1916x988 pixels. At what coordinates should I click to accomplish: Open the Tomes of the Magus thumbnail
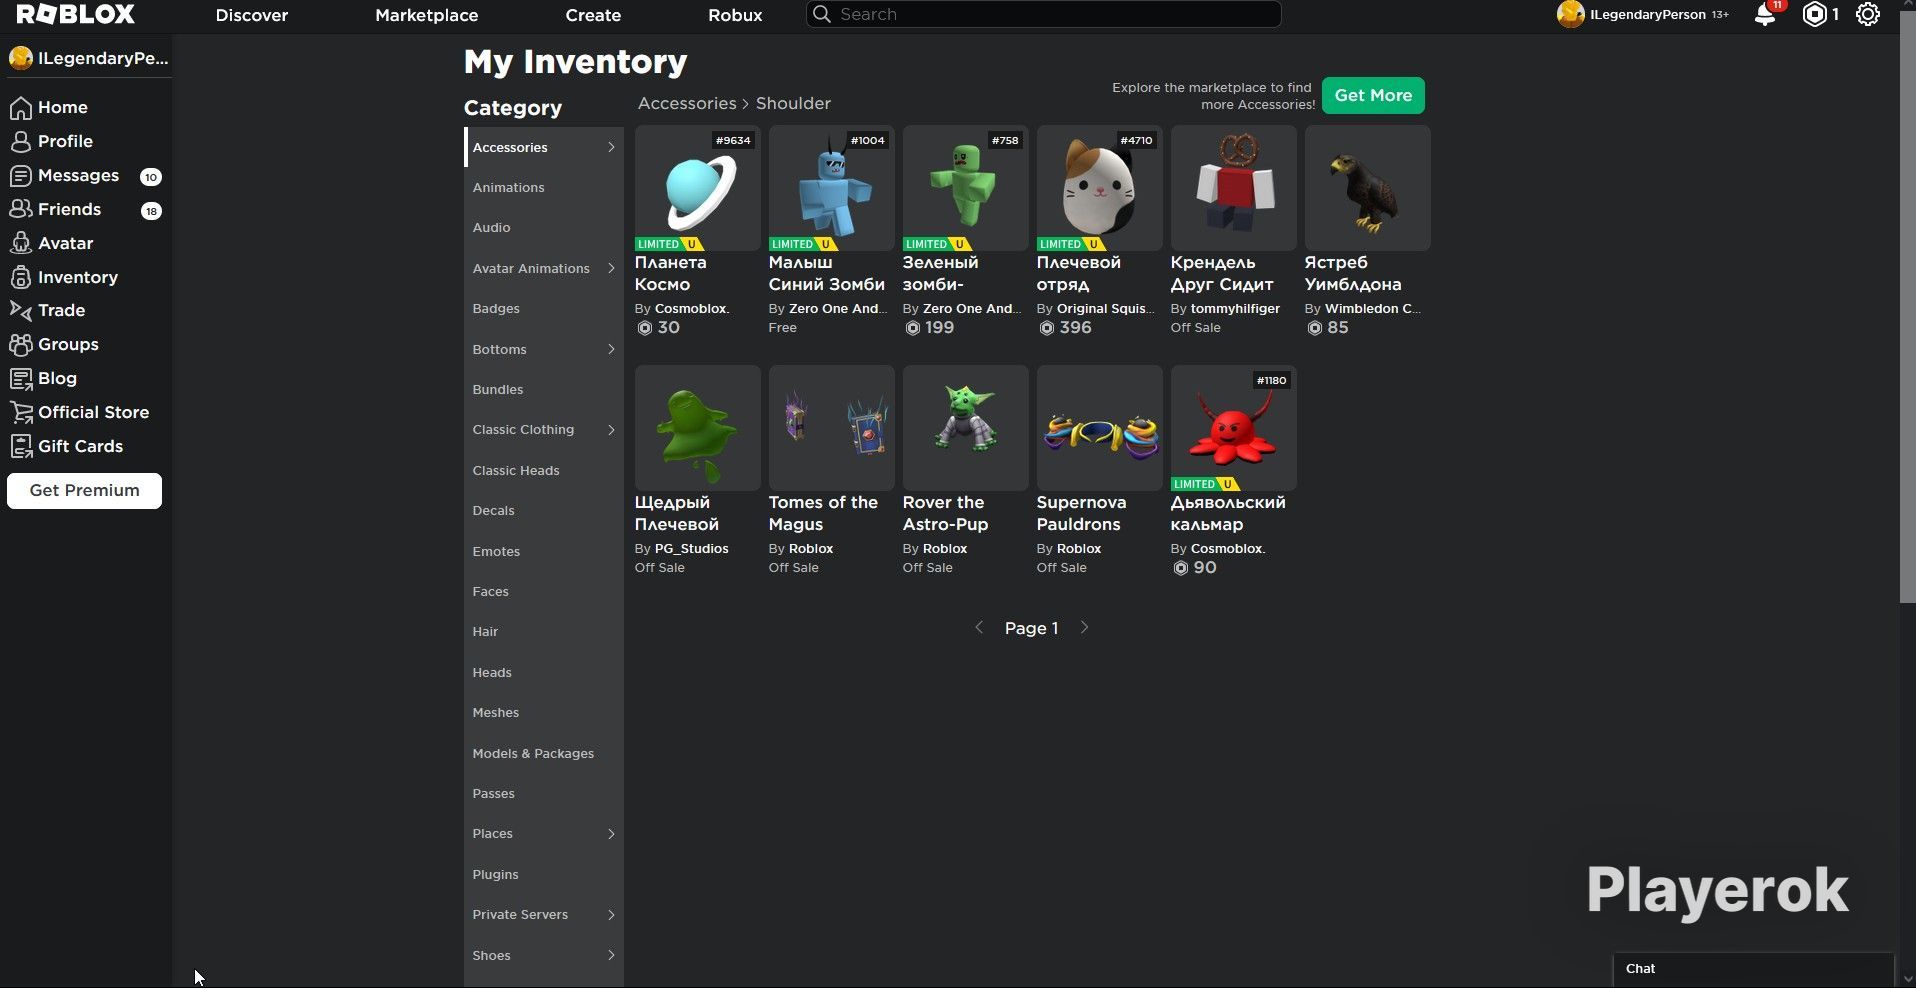point(832,428)
